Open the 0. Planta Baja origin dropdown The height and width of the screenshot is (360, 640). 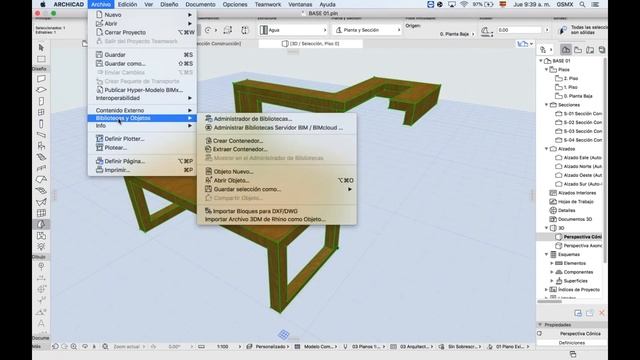457,34
